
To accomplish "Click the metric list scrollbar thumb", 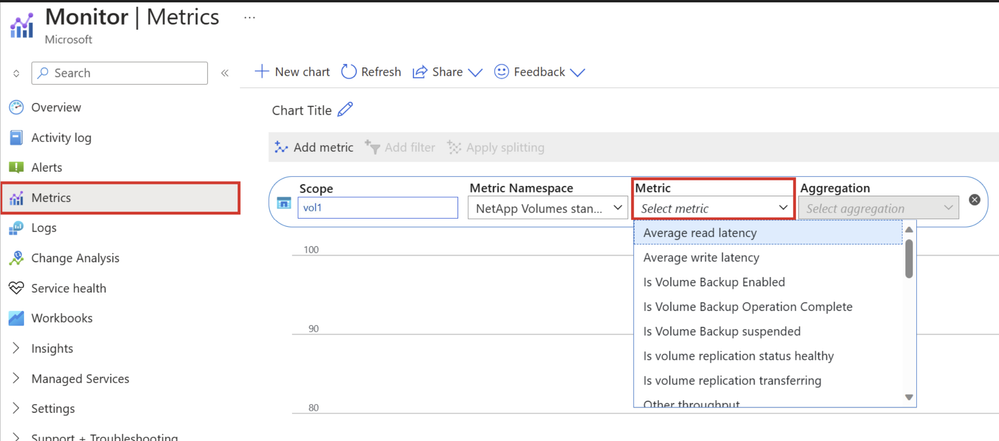I will tap(909, 258).
